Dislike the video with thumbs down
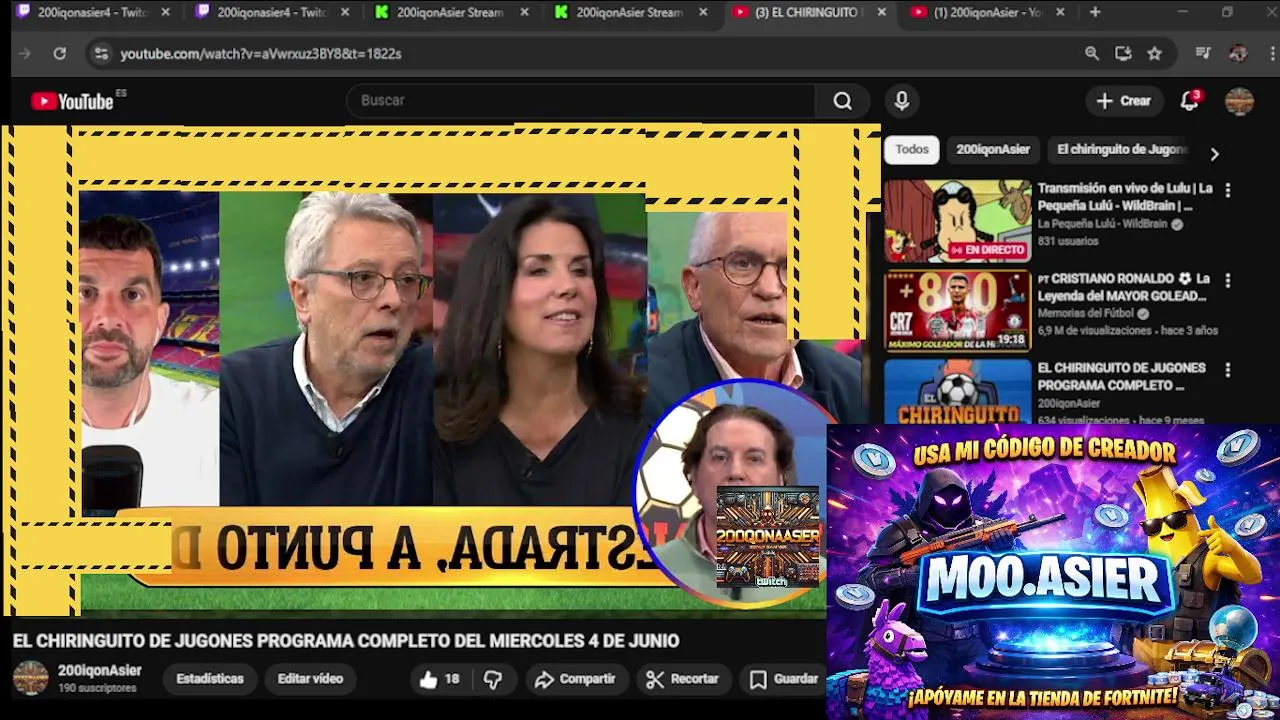The height and width of the screenshot is (720, 1280). (493, 679)
